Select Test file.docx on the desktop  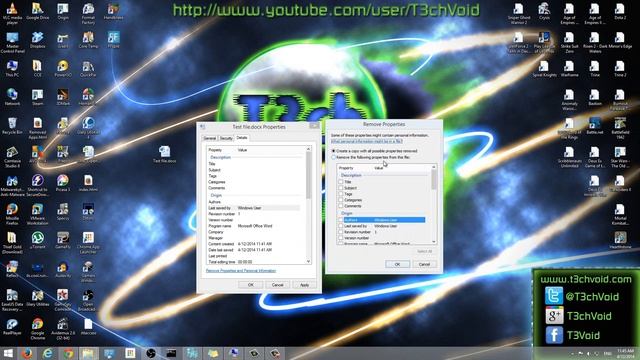tap(164, 154)
